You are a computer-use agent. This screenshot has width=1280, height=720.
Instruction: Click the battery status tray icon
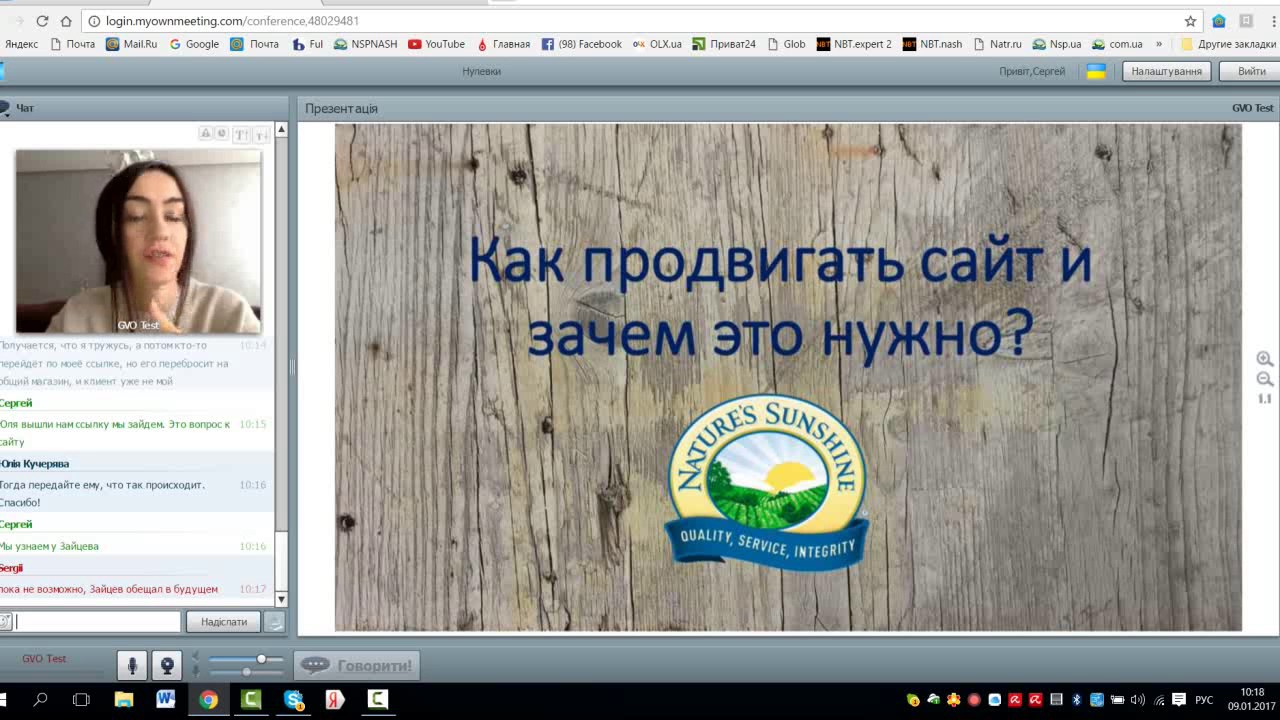click(x=1117, y=700)
